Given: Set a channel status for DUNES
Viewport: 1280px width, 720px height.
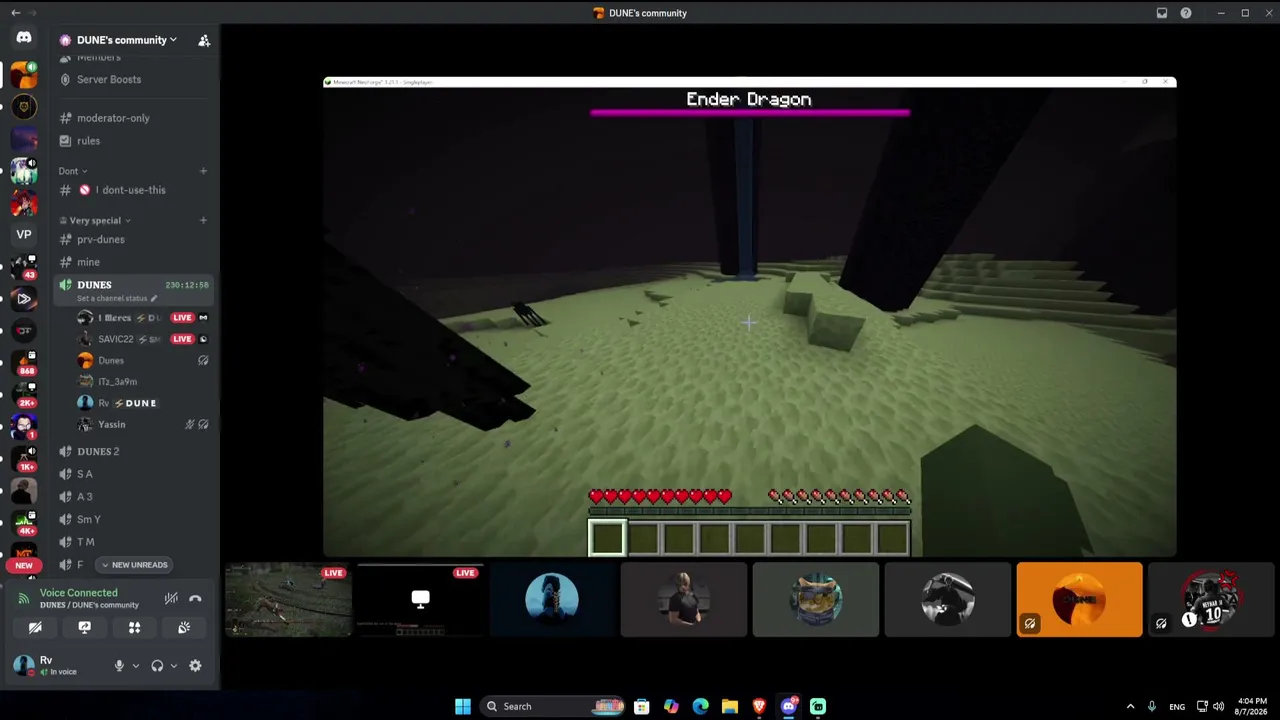Looking at the screenshot, I should (116, 298).
